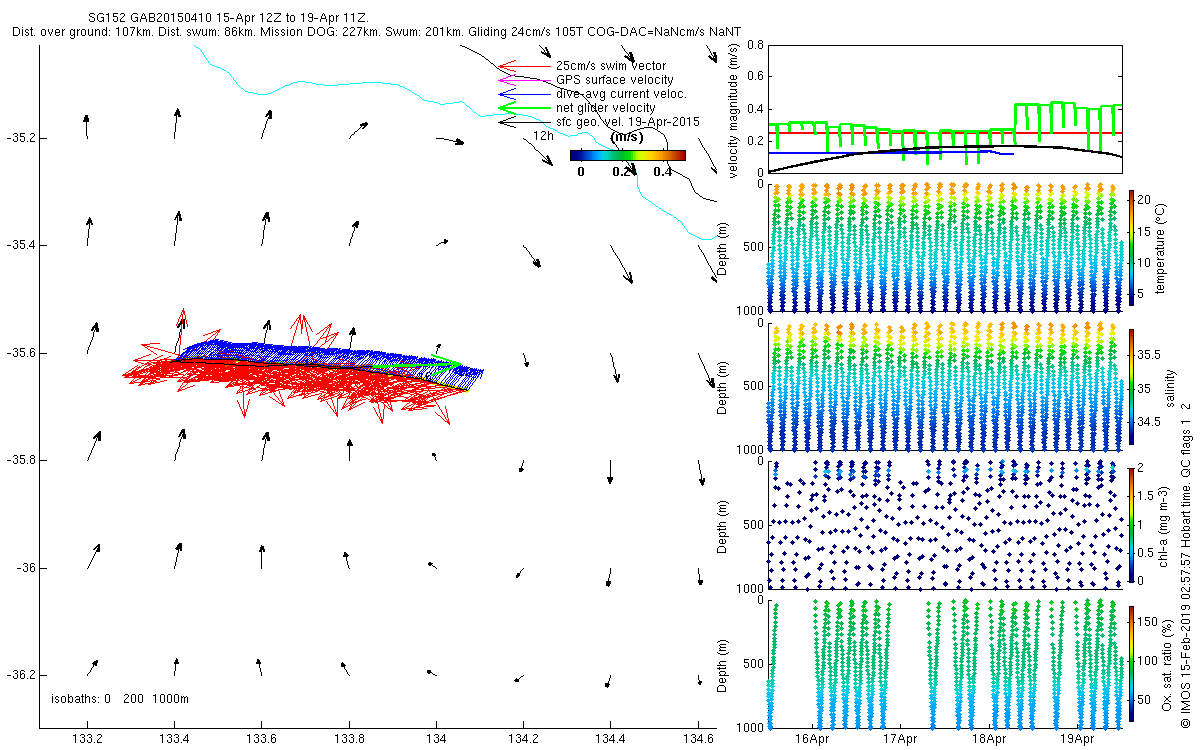Click the red swim vector arrow in the legend
Viewport: 1200px width, 750px height.
524,67
